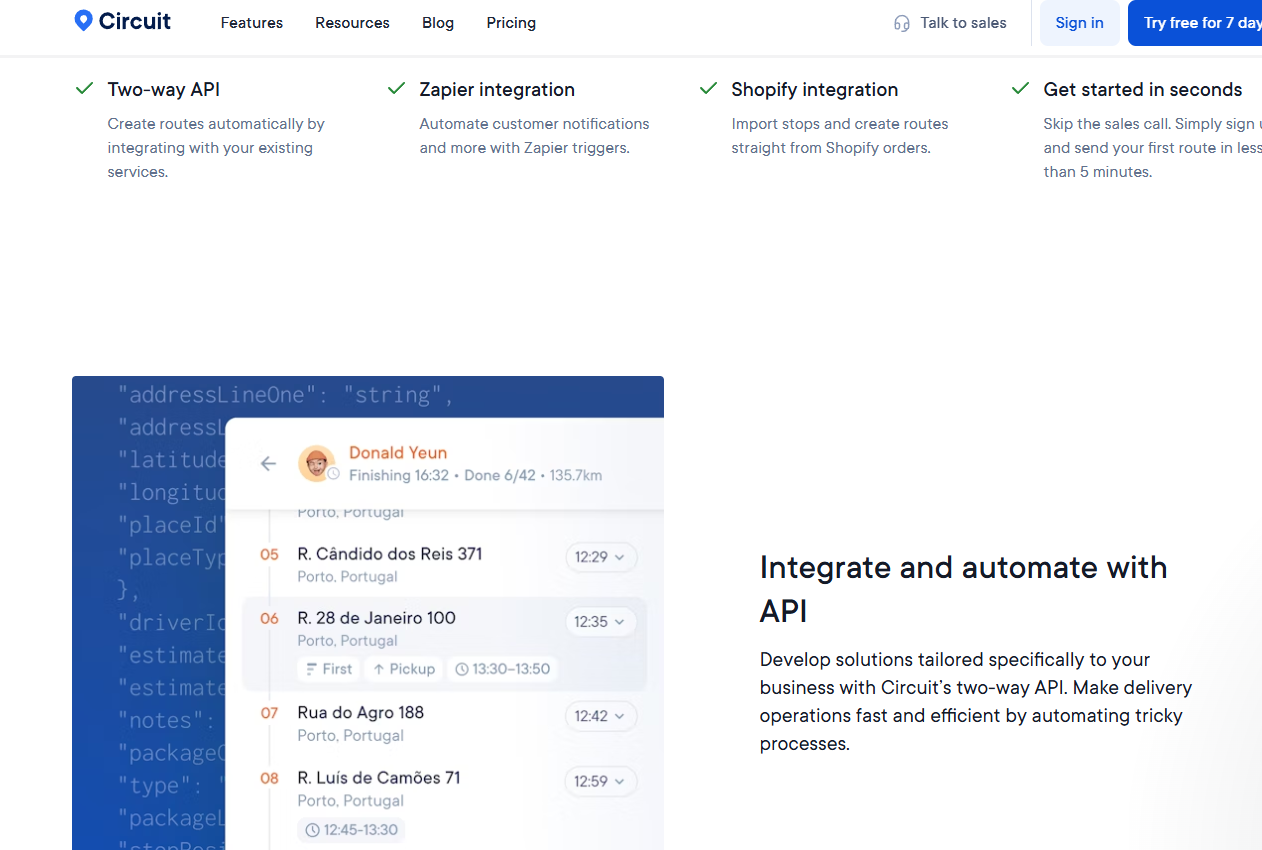Expand the 12:35 time dropdown
The width and height of the screenshot is (1262, 850).
coord(601,622)
